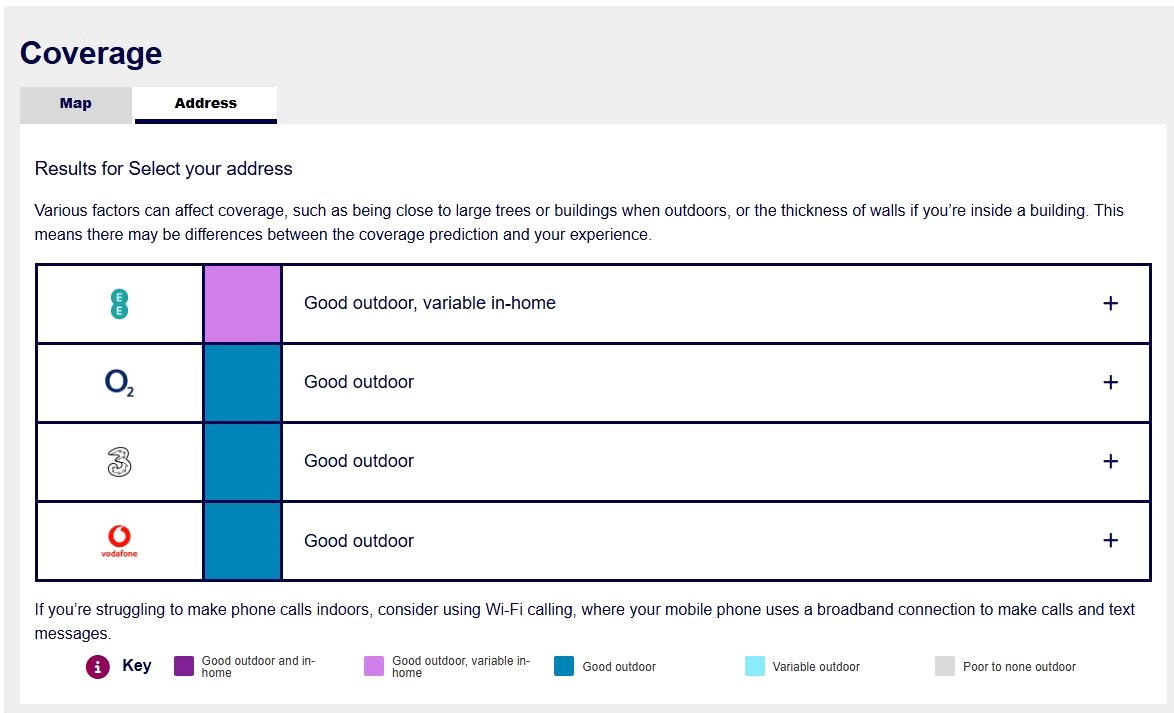Expand the Vodafone coverage row
The image size is (1174, 713).
point(1109,540)
